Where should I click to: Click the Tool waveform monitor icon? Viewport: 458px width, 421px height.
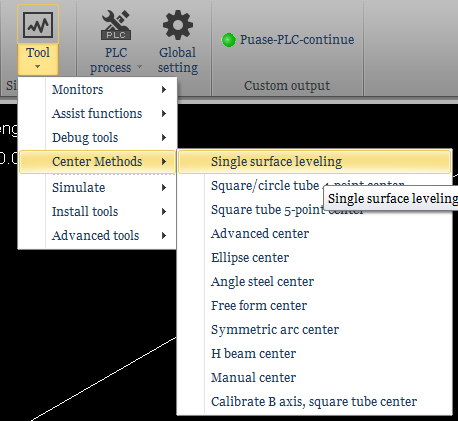pyautogui.click(x=38, y=25)
